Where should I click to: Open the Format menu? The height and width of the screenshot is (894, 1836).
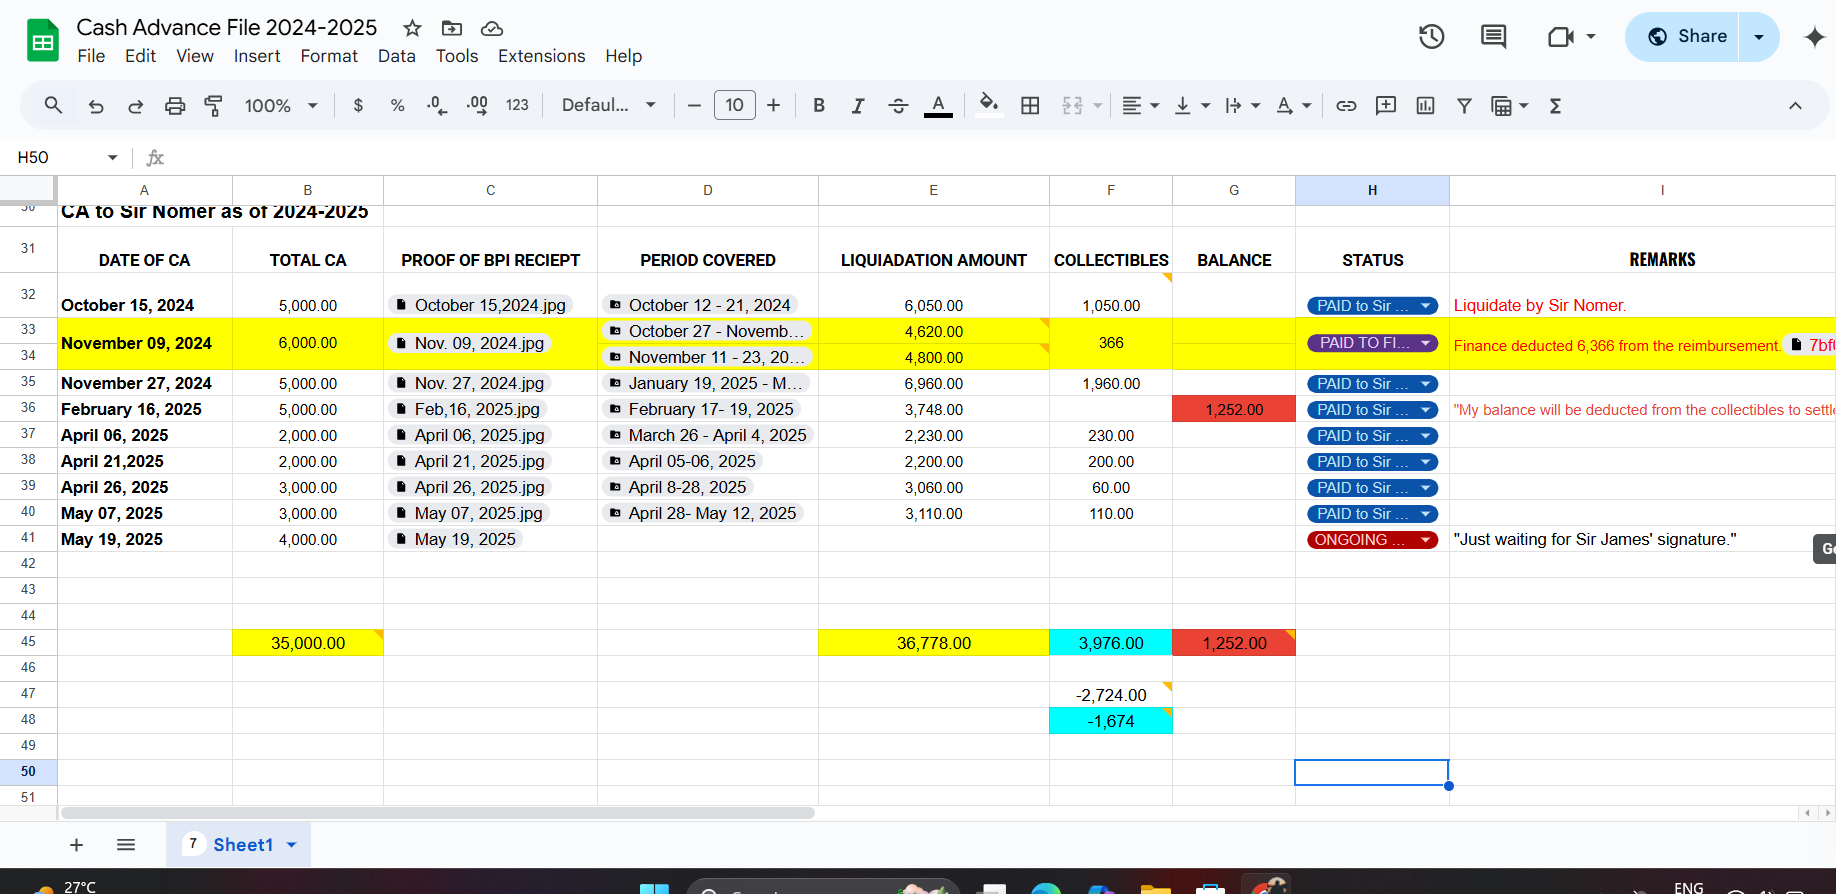click(329, 56)
